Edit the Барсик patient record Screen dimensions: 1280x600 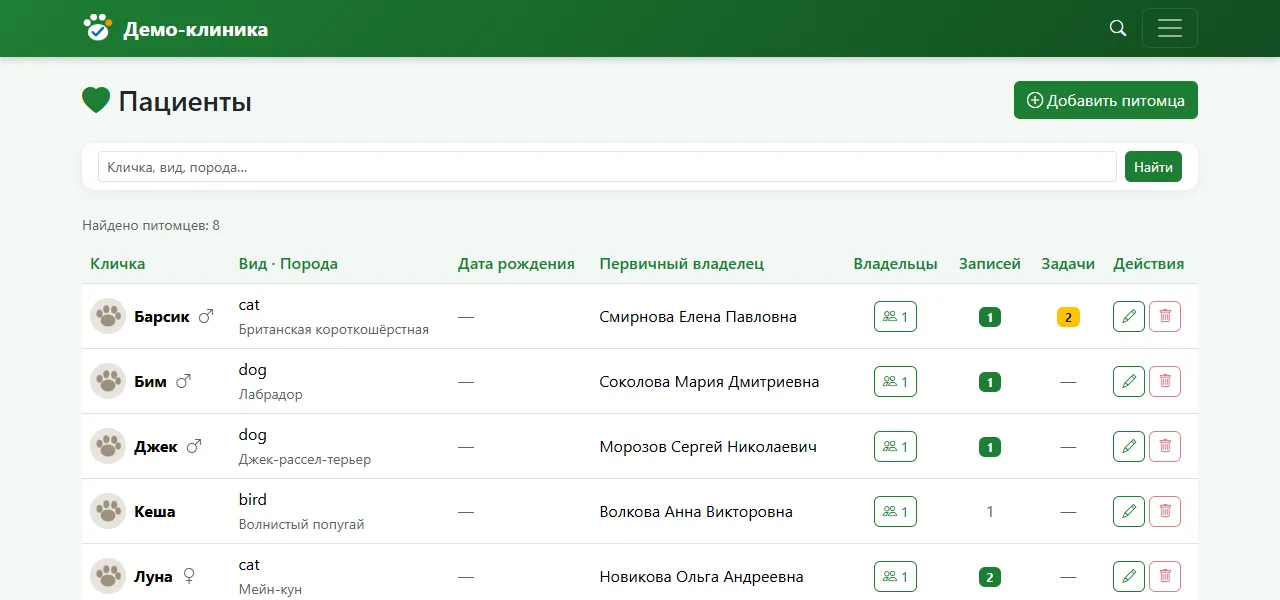point(1129,316)
